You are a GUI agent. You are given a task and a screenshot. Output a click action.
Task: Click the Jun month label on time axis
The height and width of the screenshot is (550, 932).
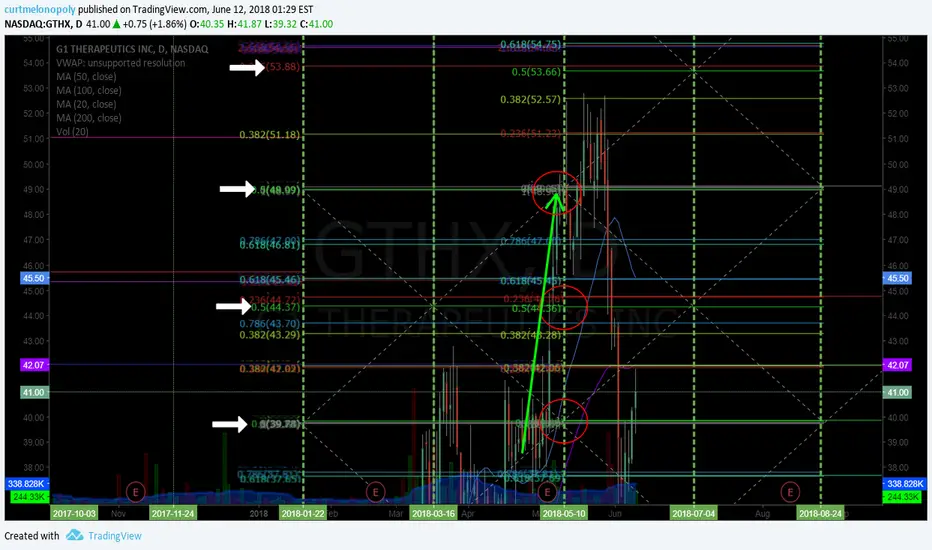(615, 513)
